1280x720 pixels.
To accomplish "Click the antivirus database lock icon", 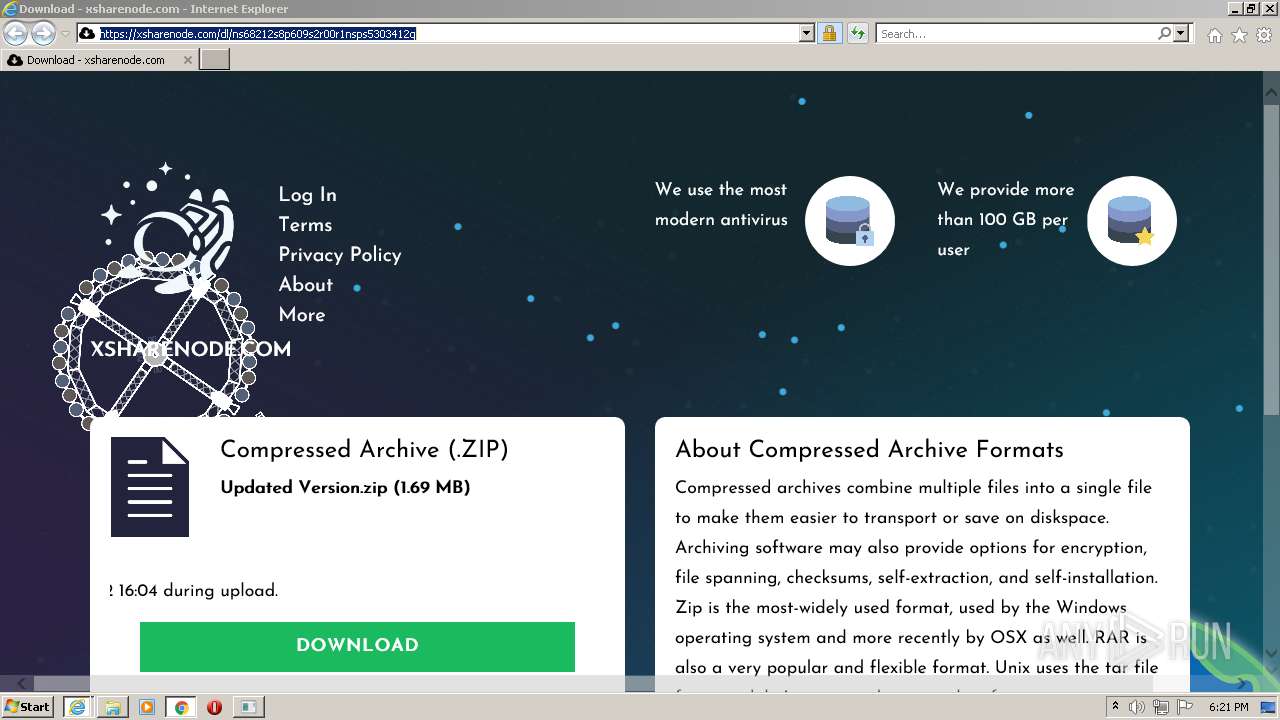I will click(x=849, y=221).
